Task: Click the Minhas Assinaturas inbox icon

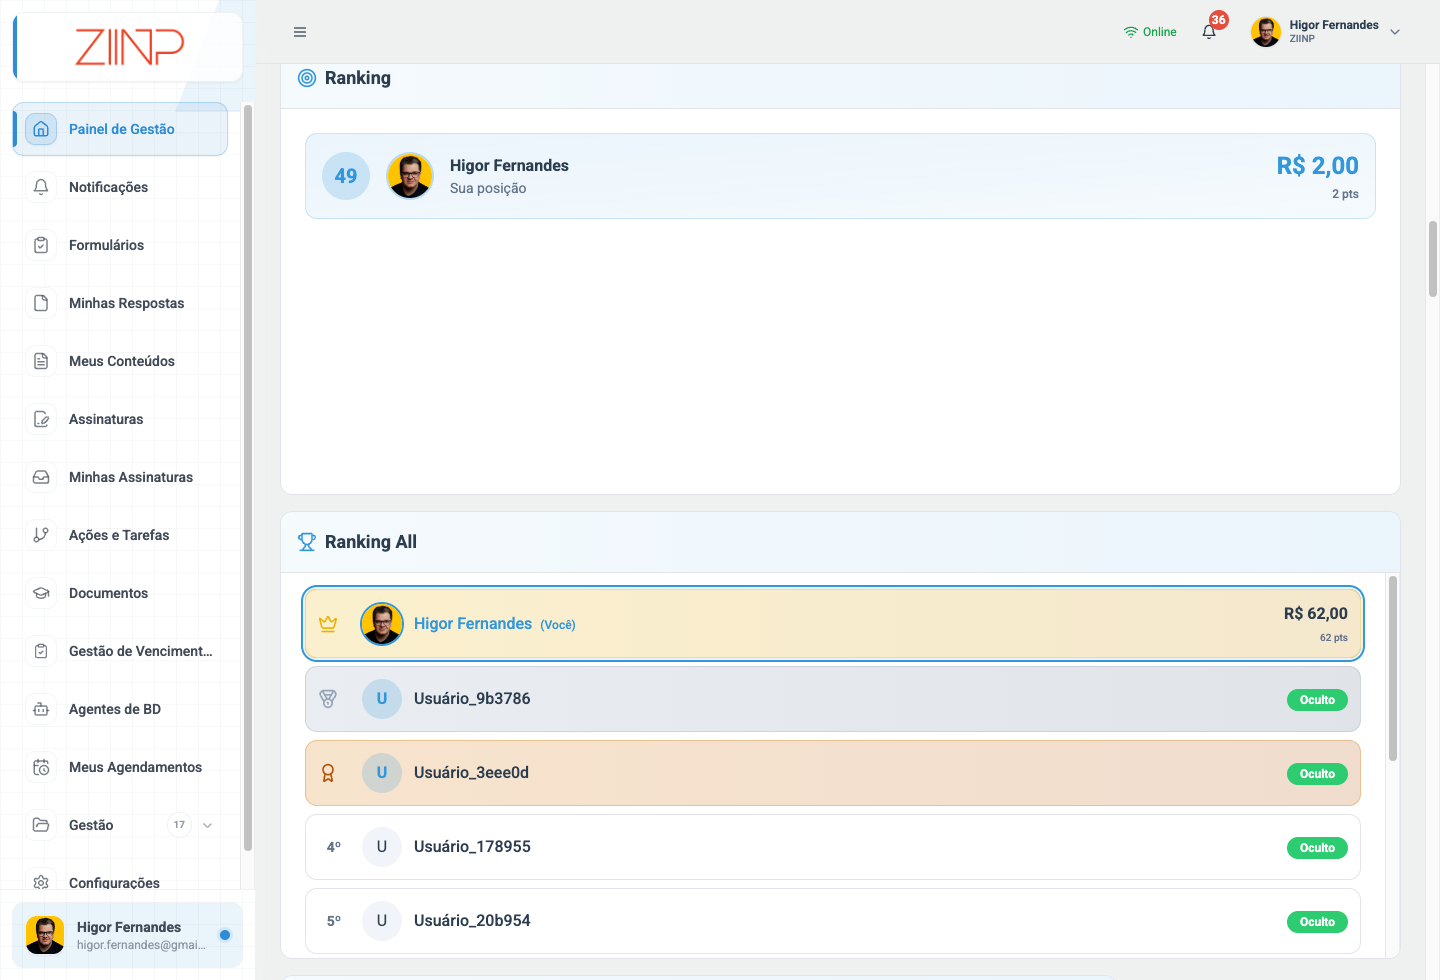Action: pos(41,477)
